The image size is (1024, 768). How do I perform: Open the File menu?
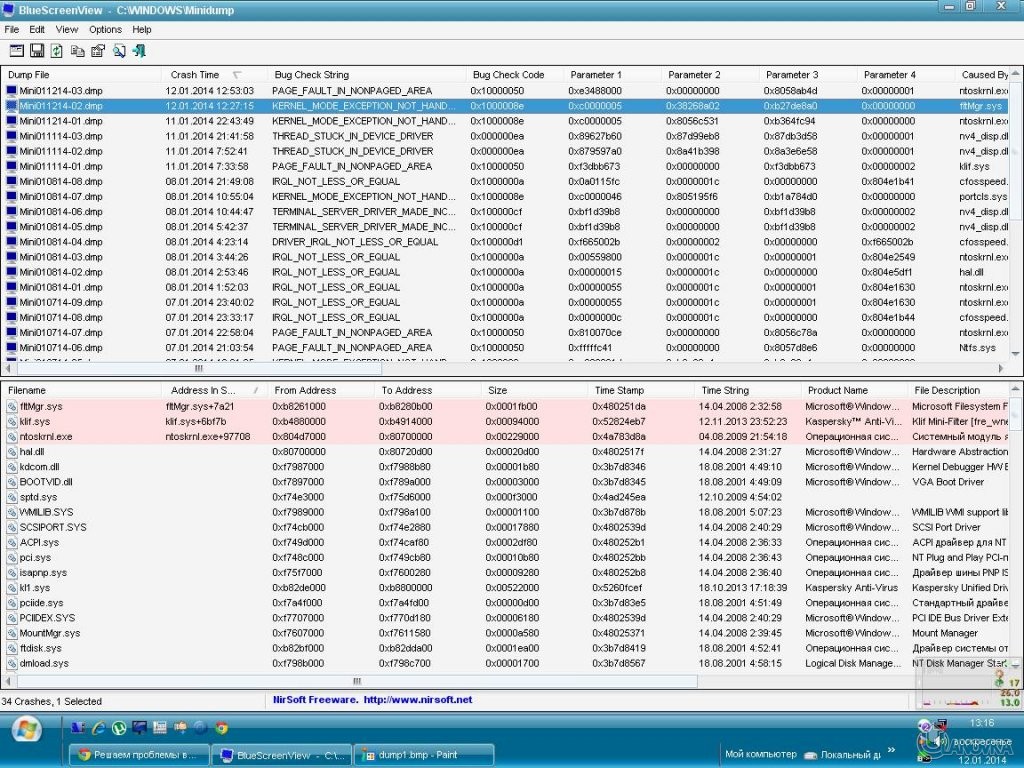pyautogui.click(x=12, y=30)
